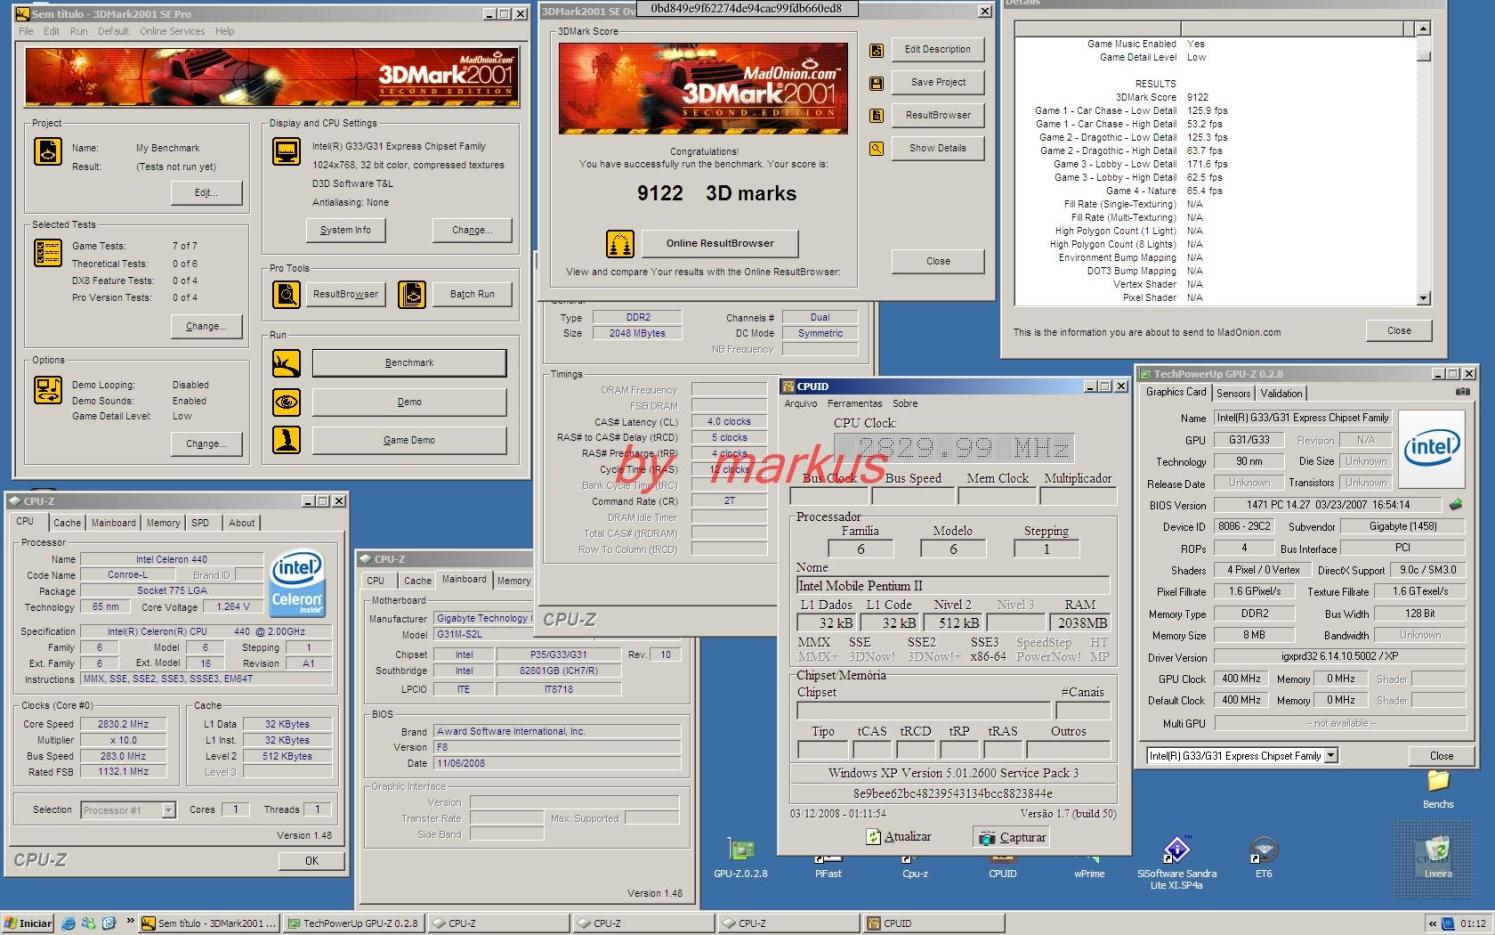
Task: Click the Intel logo in GPU-Z
Action: 1432,448
